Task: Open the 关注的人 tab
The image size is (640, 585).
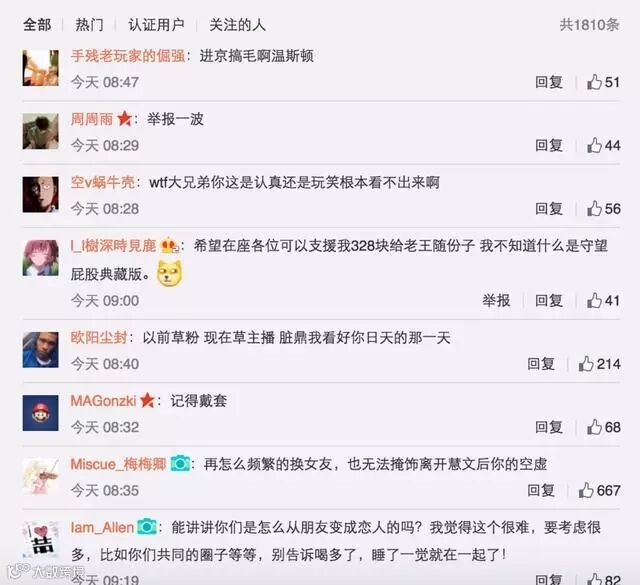Action: click(238, 25)
